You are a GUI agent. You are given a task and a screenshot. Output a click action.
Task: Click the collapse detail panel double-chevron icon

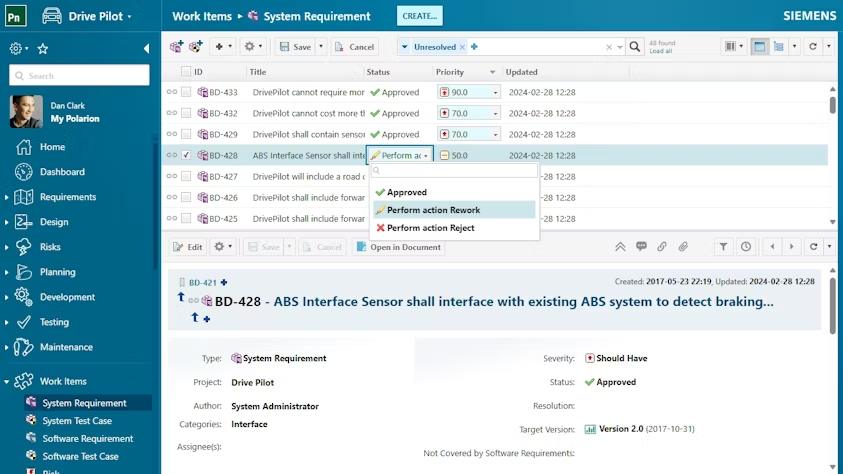pos(620,247)
